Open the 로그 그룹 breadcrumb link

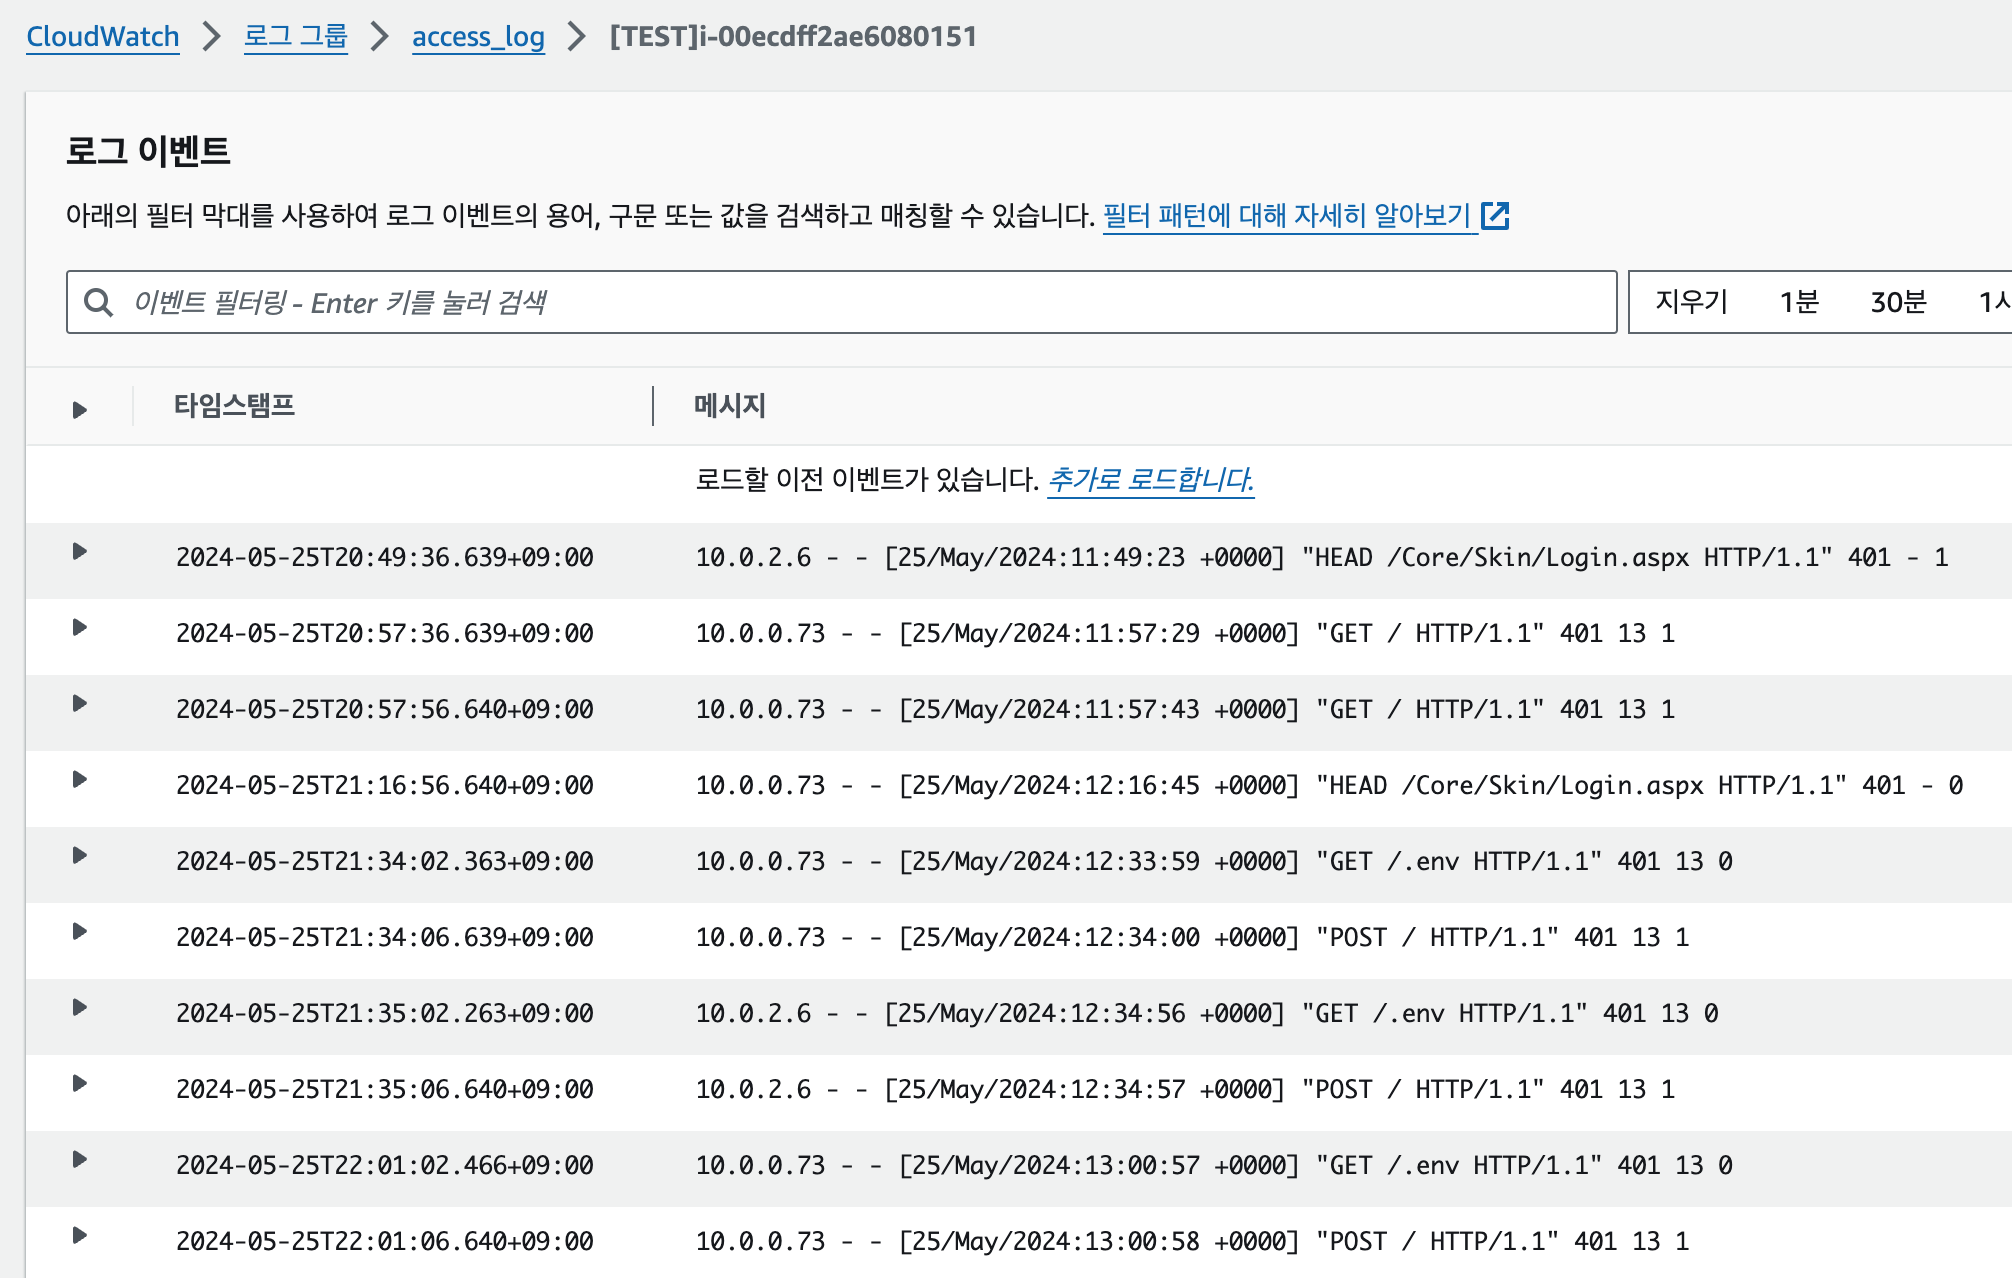click(x=295, y=37)
